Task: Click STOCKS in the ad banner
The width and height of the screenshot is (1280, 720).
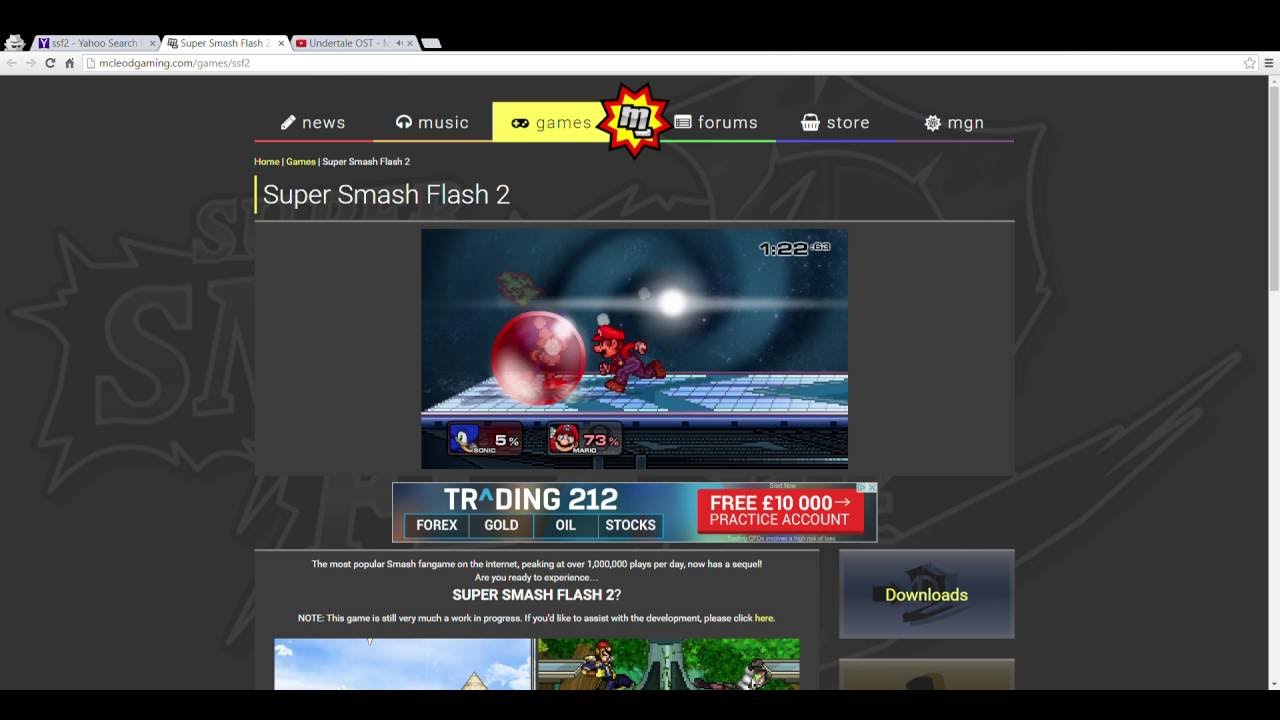Action: click(x=630, y=525)
